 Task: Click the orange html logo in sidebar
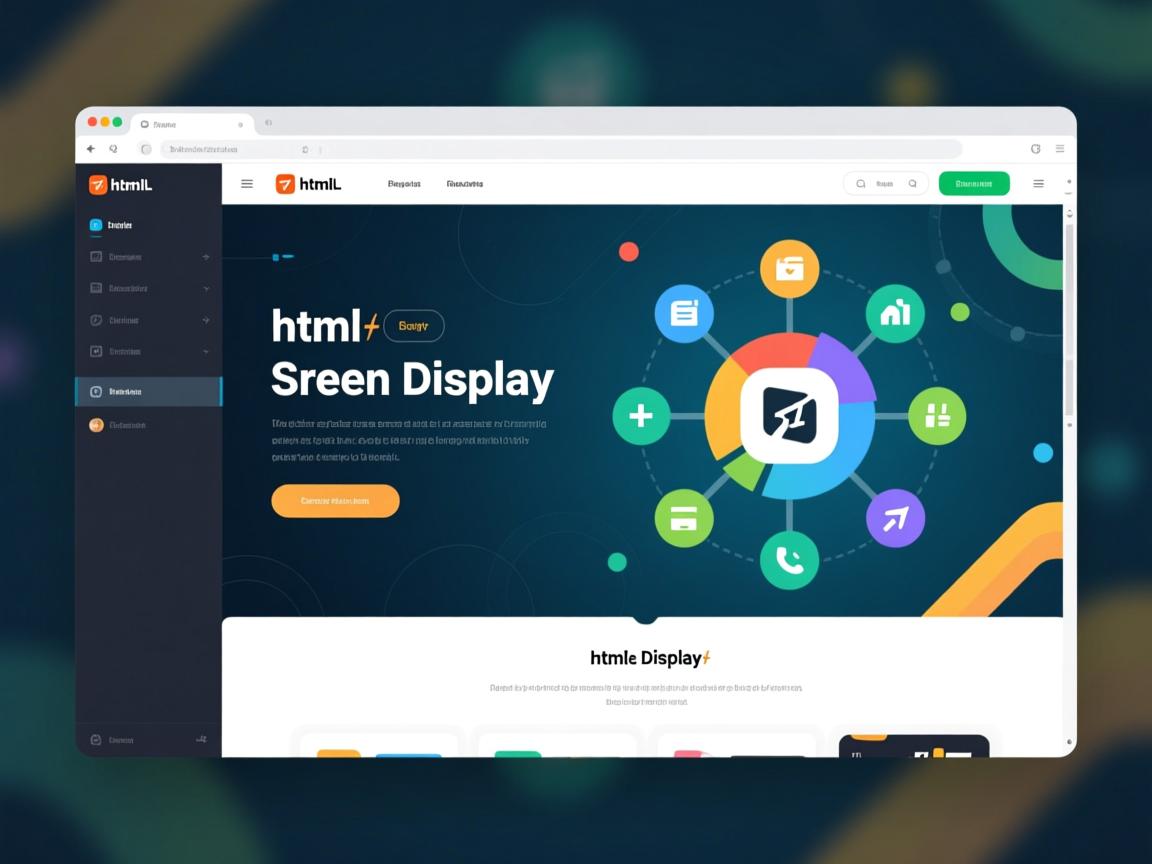pyautogui.click(x=98, y=185)
